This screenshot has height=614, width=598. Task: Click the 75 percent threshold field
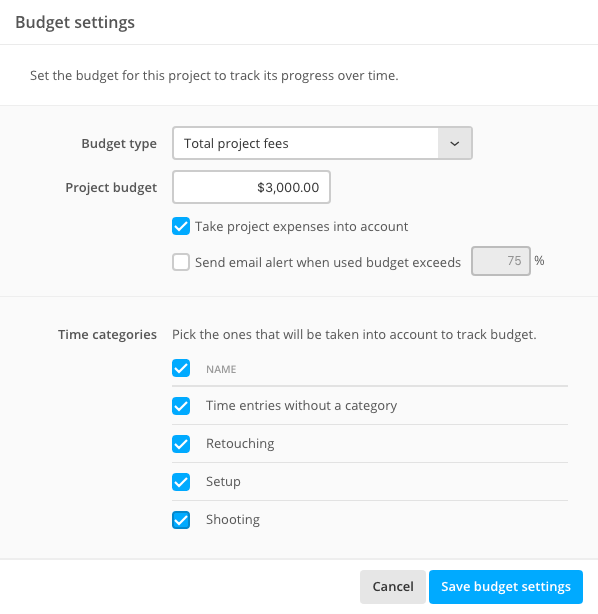[501, 261]
